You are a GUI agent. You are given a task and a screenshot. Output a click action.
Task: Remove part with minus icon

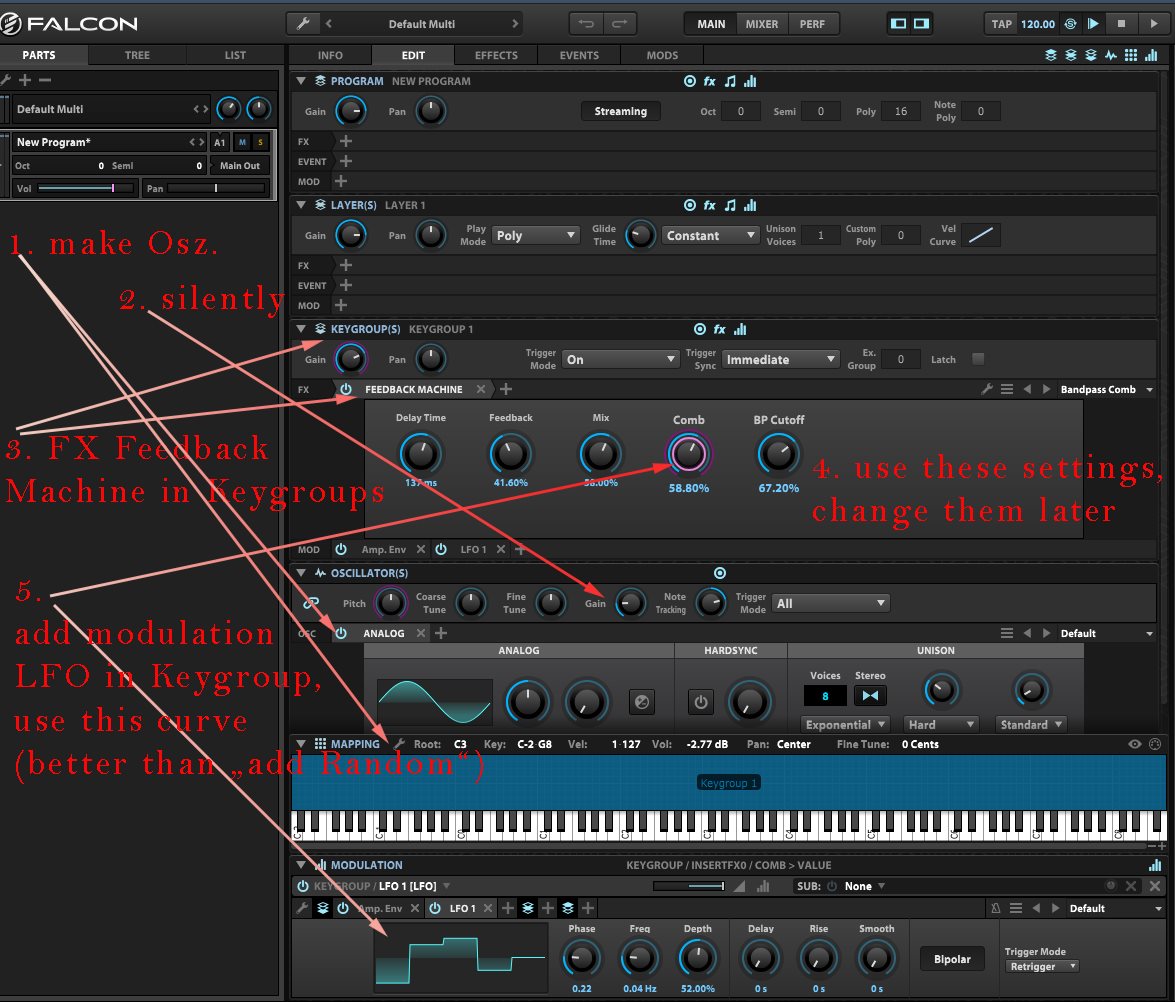tap(45, 80)
